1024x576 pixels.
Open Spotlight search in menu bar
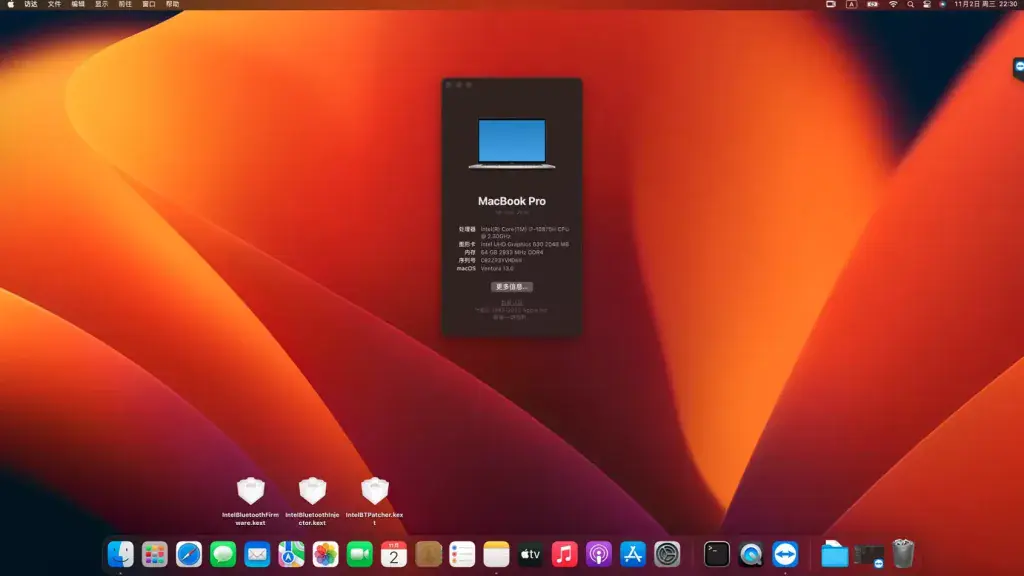(x=910, y=5)
